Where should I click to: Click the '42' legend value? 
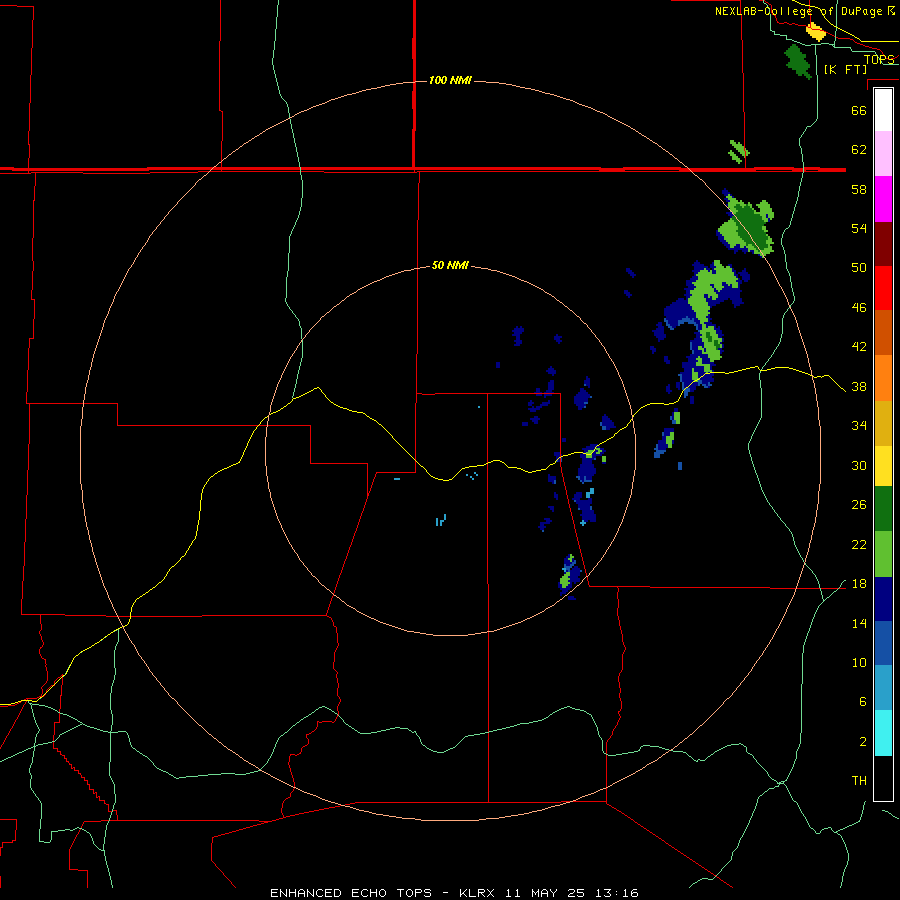coord(859,346)
